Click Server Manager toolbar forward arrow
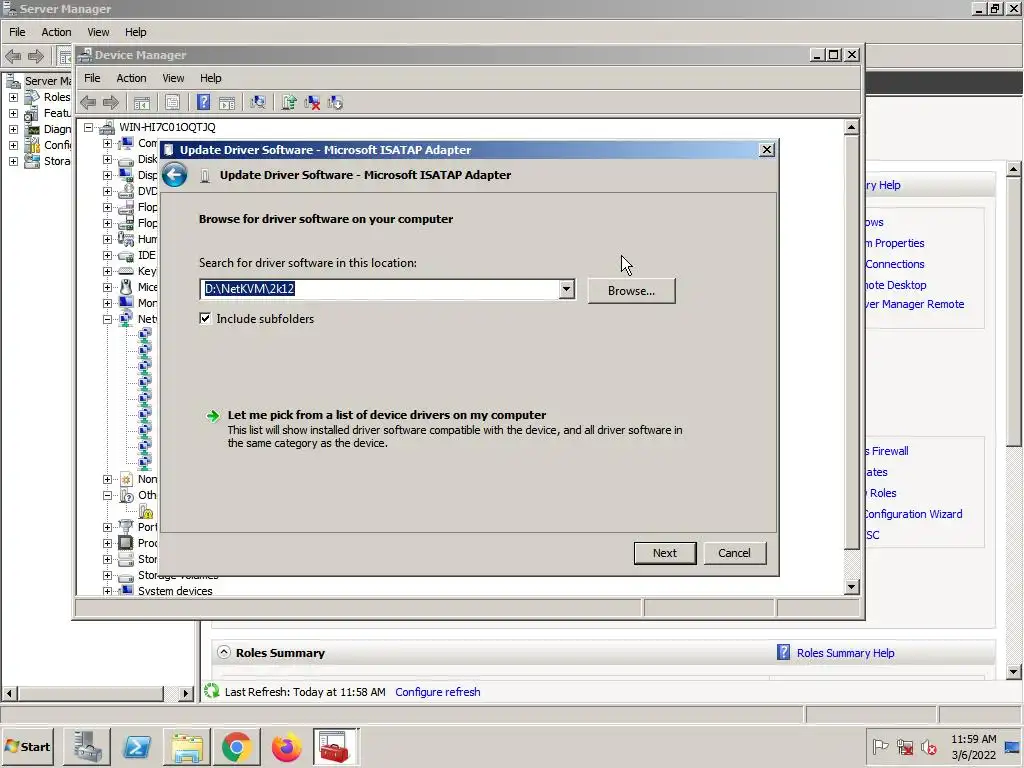 36,57
